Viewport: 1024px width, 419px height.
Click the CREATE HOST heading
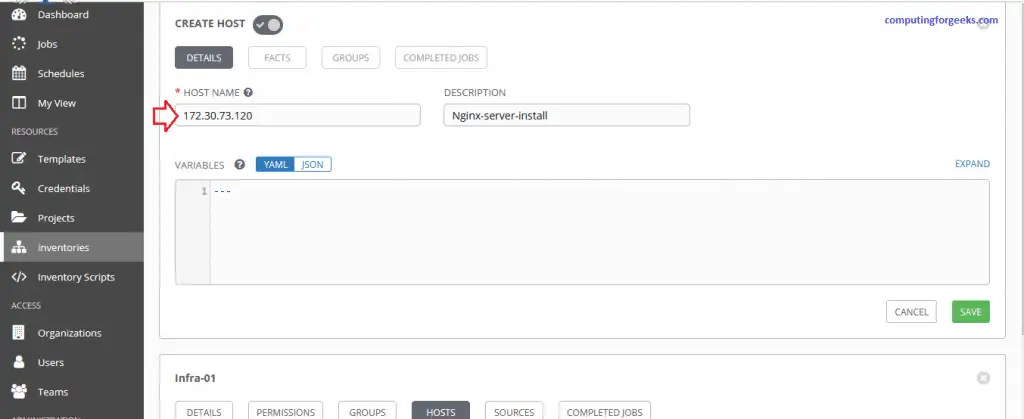click(210, 23)
